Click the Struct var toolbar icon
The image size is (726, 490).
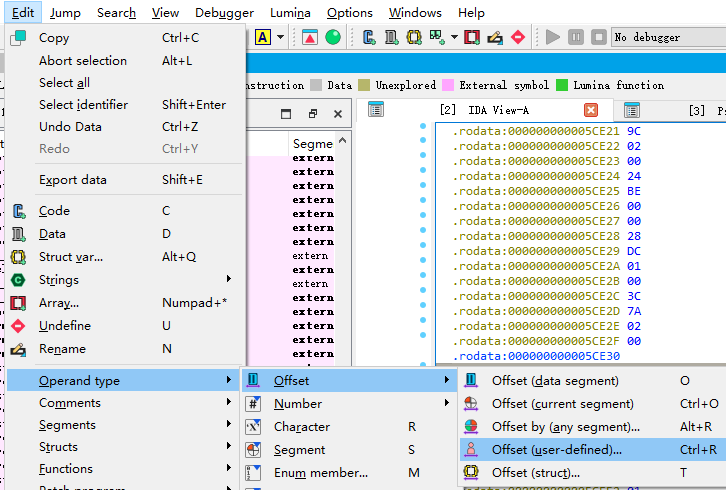click(414, 37)
